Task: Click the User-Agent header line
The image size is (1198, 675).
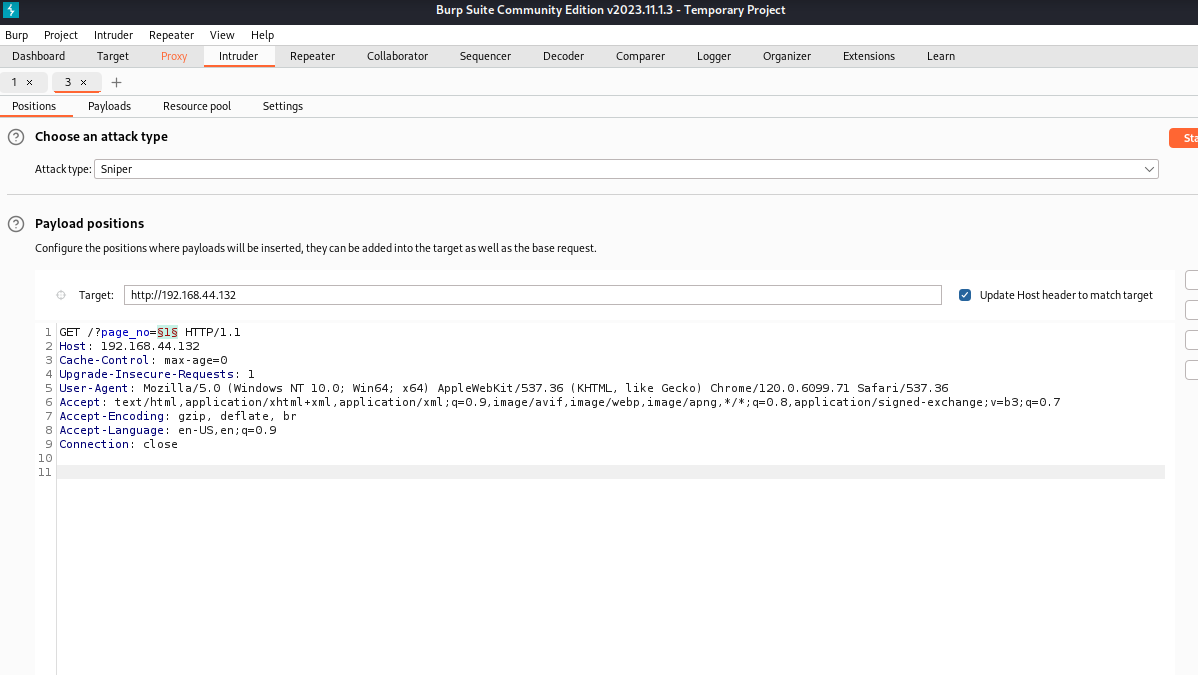Action: 503,388
